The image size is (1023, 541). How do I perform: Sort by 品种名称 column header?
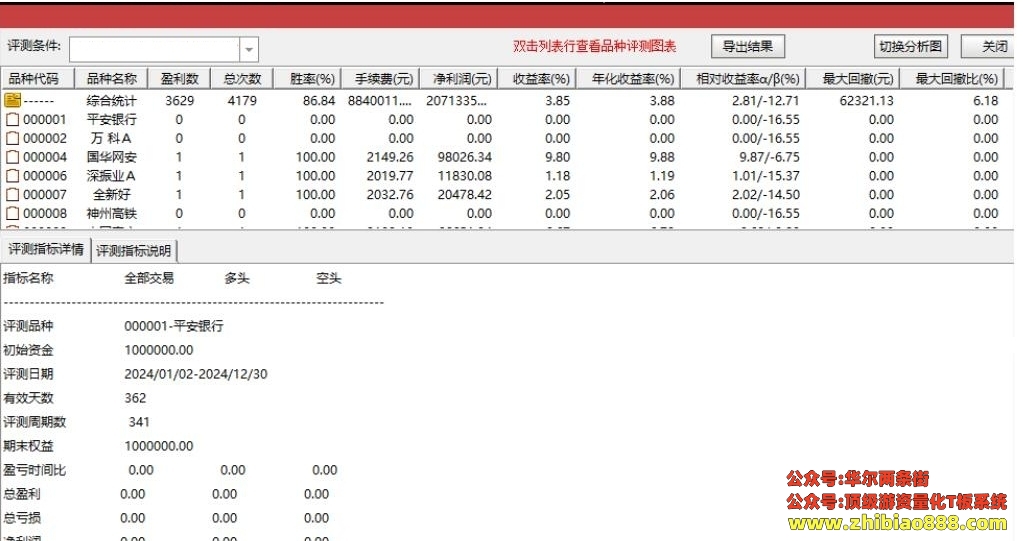[112, 78]
